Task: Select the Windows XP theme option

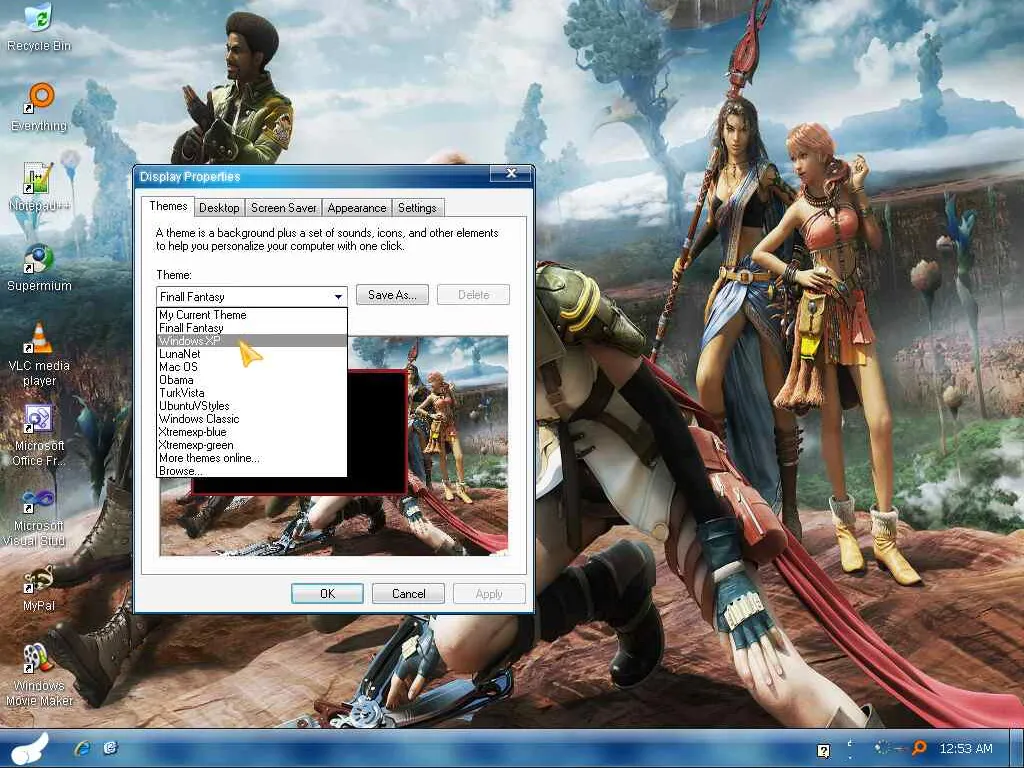Action: 251,341
